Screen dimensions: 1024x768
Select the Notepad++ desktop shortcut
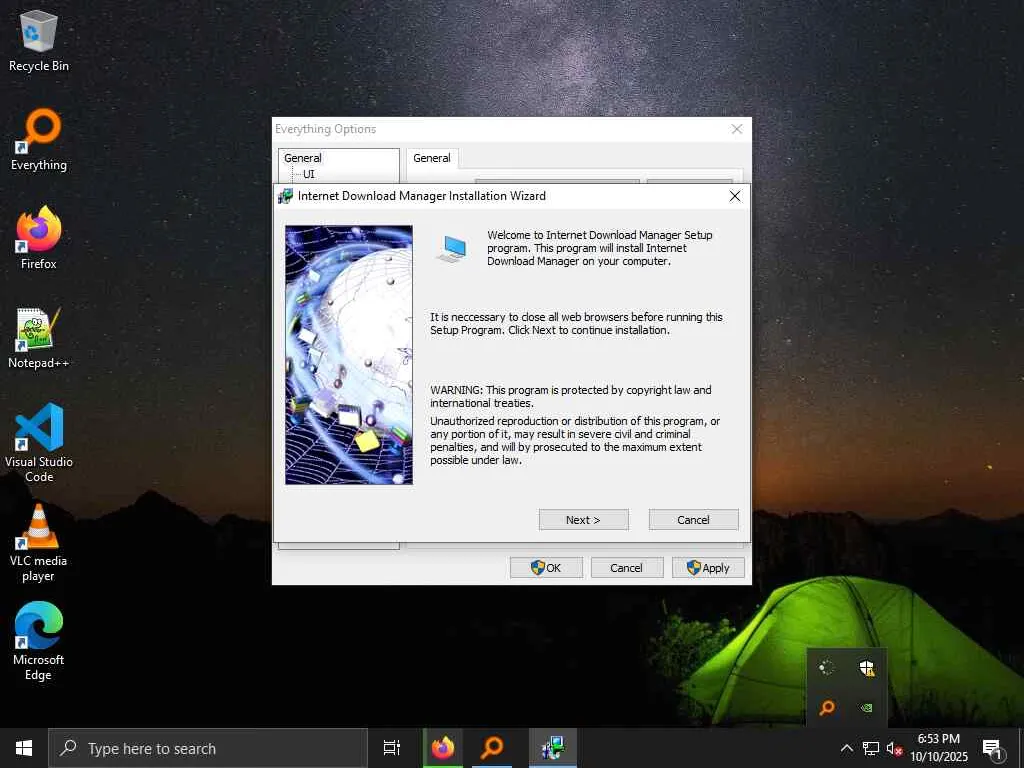39,338
